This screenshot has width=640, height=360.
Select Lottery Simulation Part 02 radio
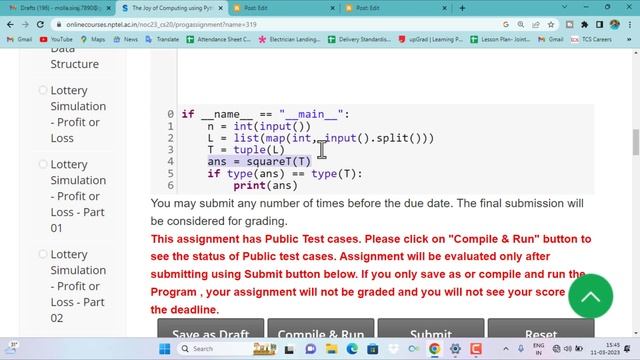(43, 254)
